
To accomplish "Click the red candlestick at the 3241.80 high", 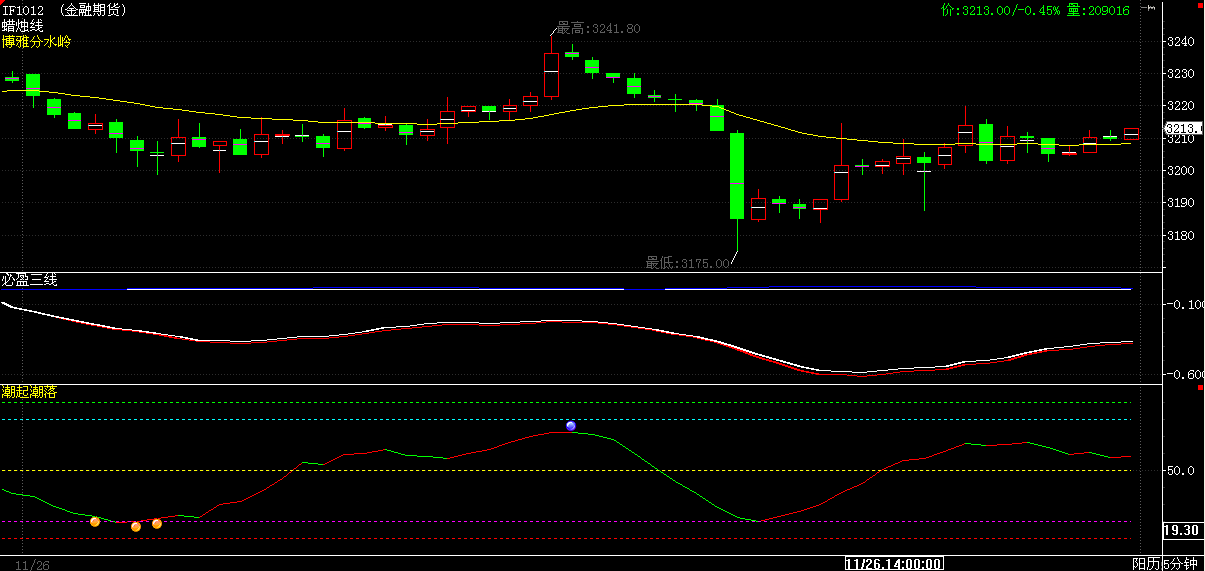I will point(551,75).
